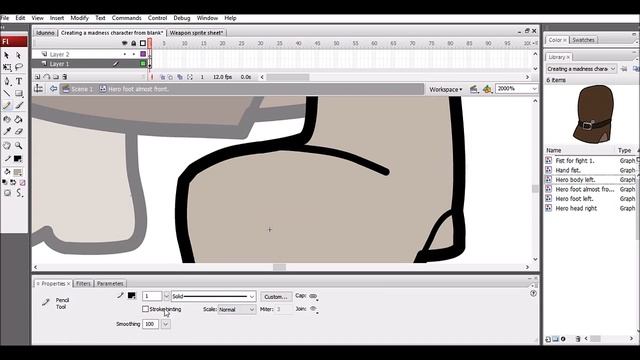640x360 pixels.
Task: Open the Scale Normal dropdown
Action: [237, 309]
